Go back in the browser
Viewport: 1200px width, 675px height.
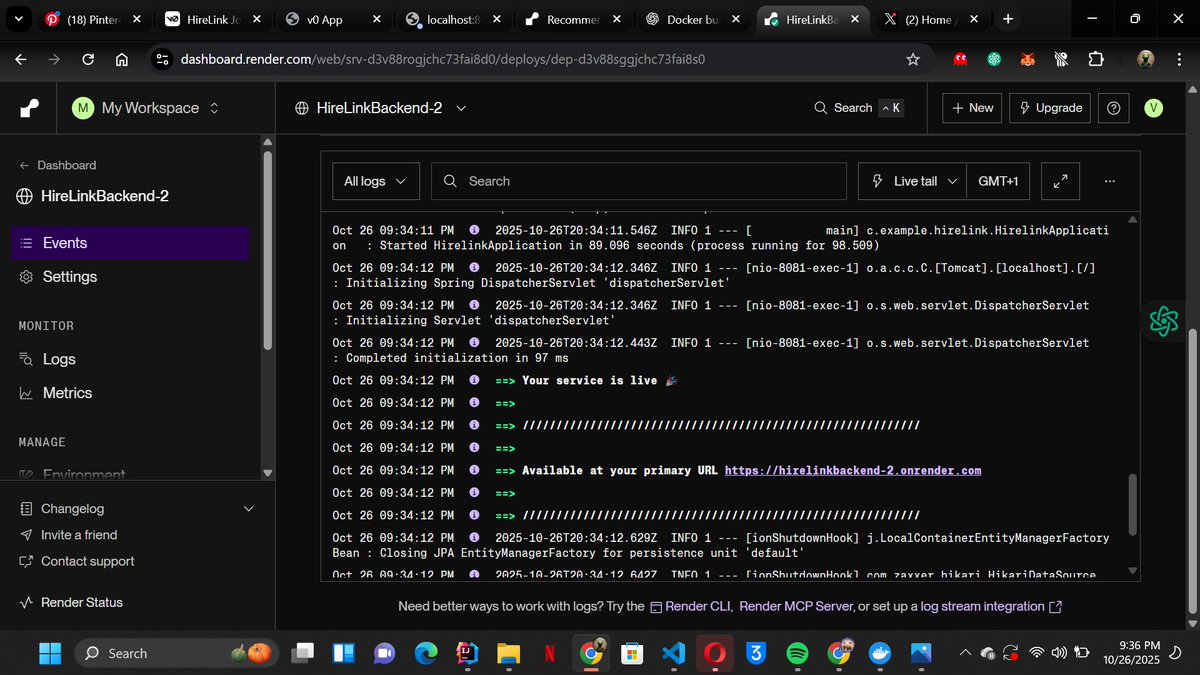[x=21, y=60]
